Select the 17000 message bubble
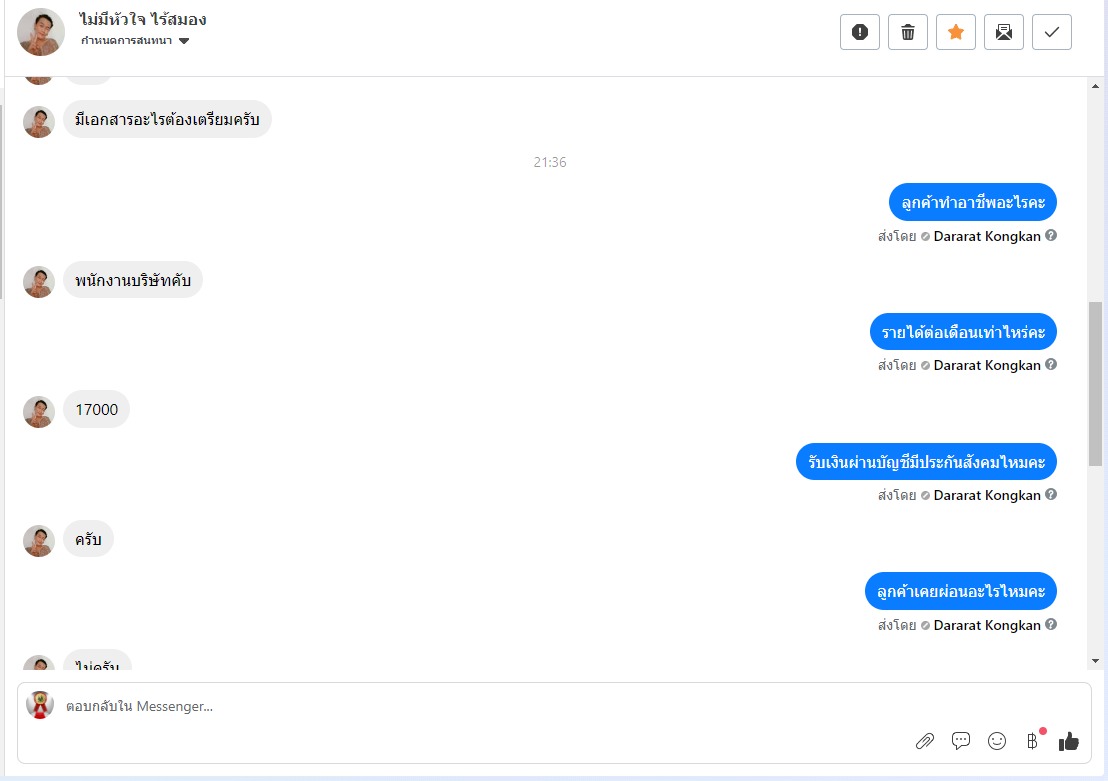 [x=97, y=409]
